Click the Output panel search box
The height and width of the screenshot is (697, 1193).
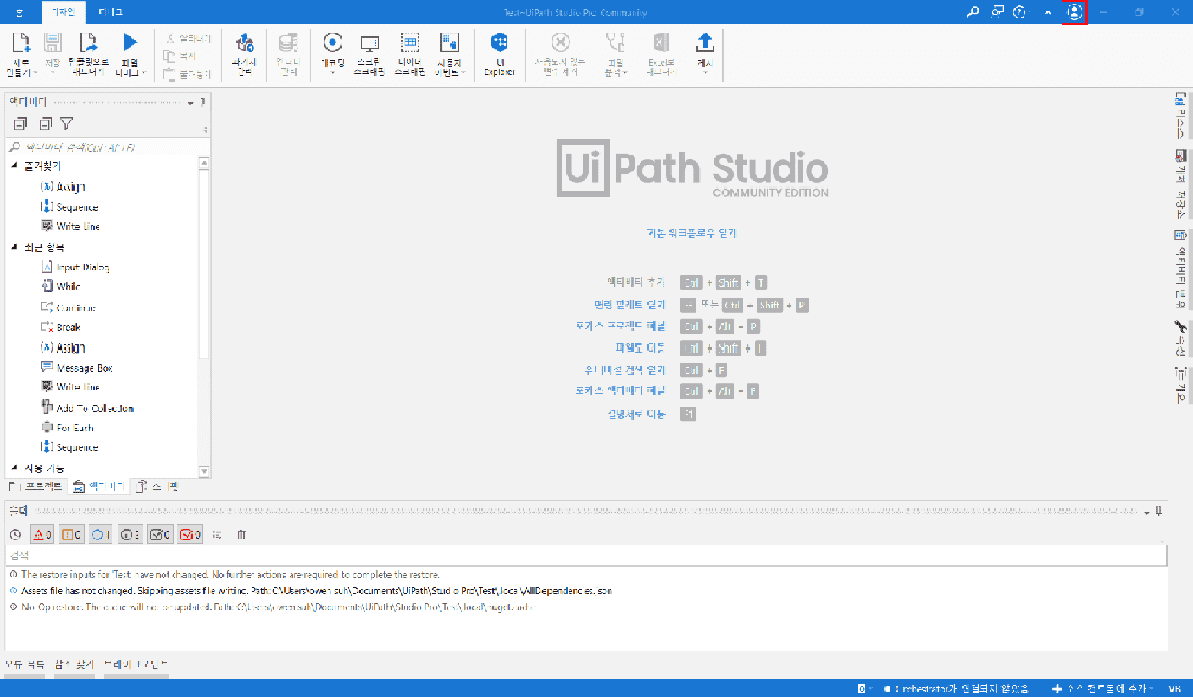pyautogui.click(x=586, y=555)
